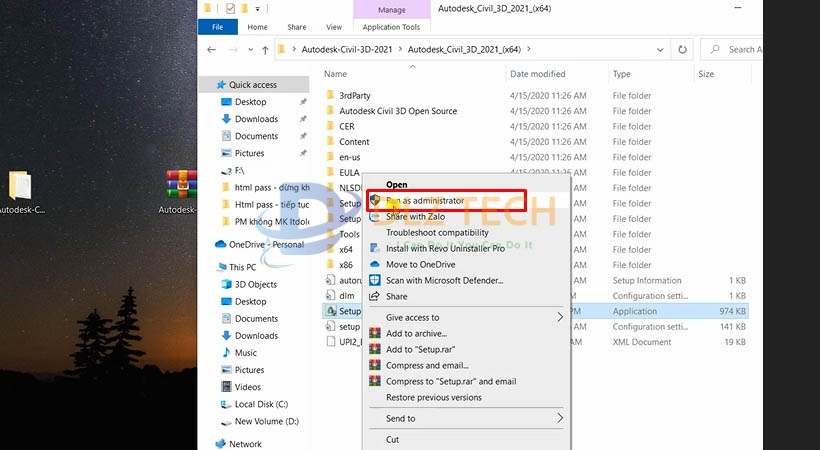Choose Open from context menu

coord(396,184)
